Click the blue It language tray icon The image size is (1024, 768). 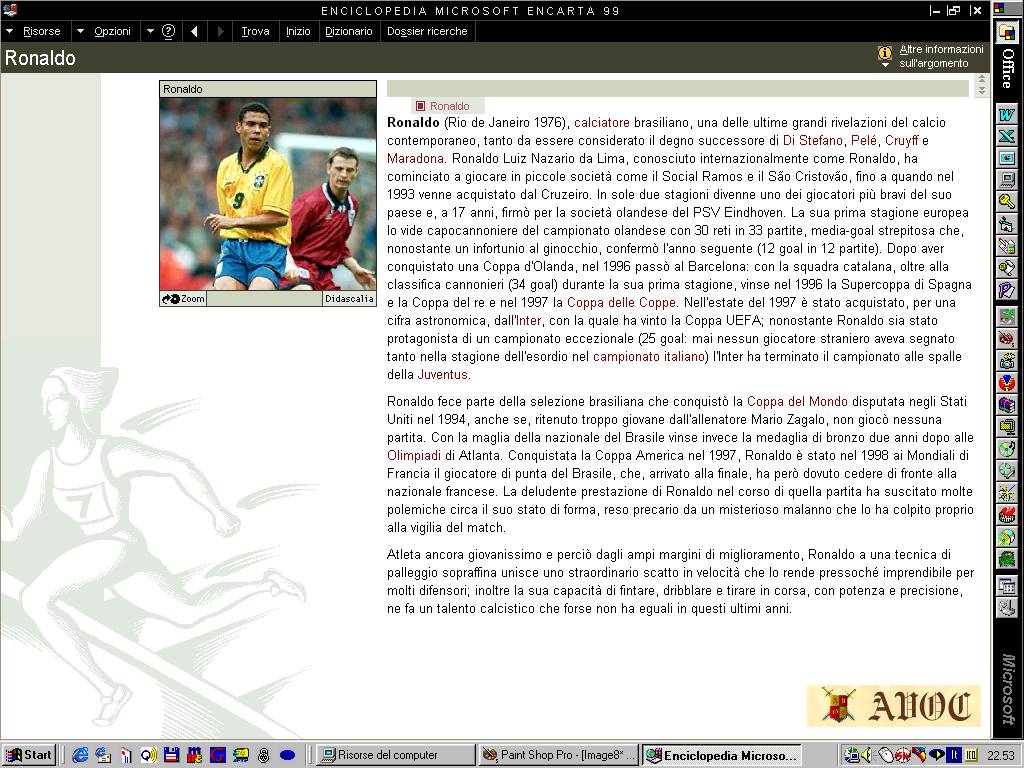coord(954,755)
